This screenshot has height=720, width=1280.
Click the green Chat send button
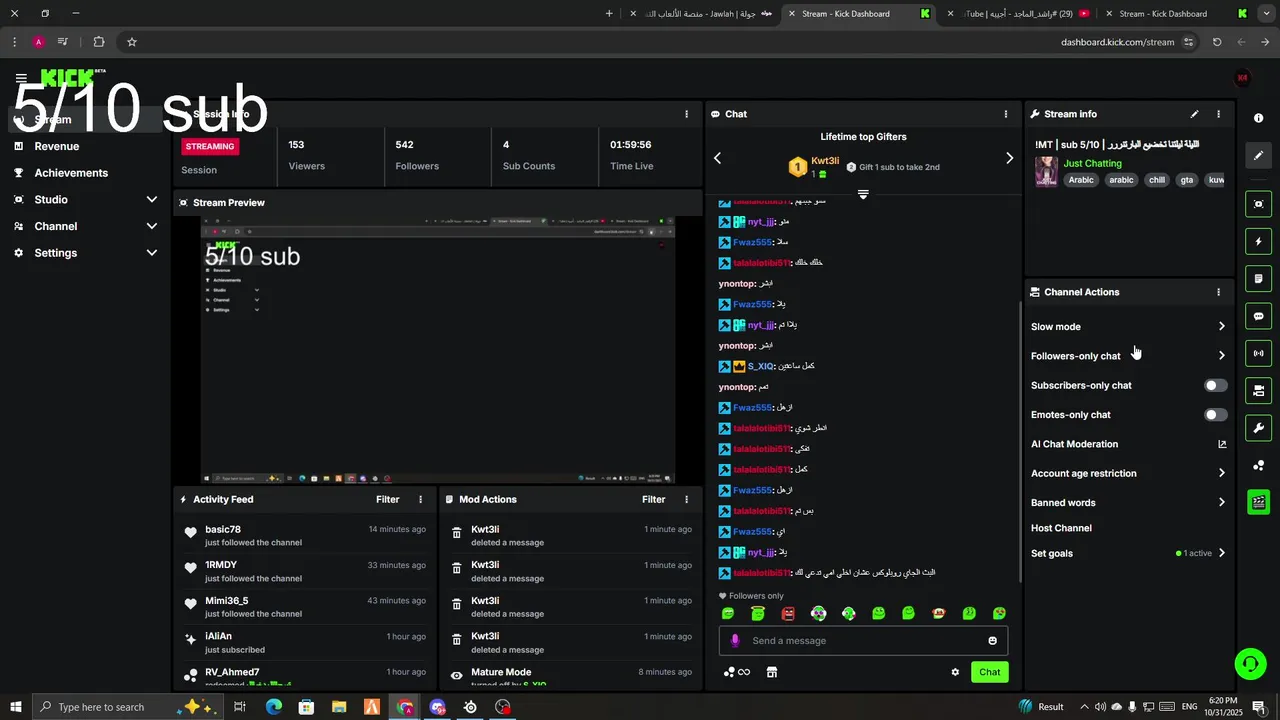pos(989,672)
